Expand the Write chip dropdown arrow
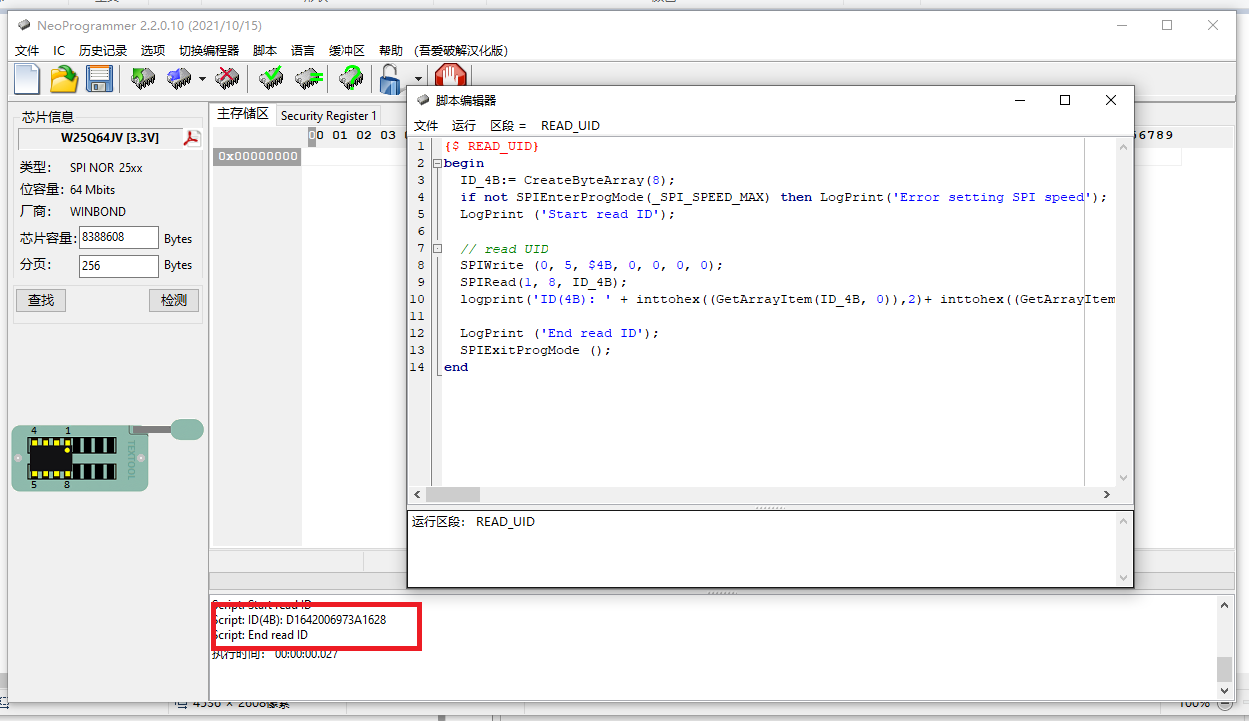 [x=202, y=79]
